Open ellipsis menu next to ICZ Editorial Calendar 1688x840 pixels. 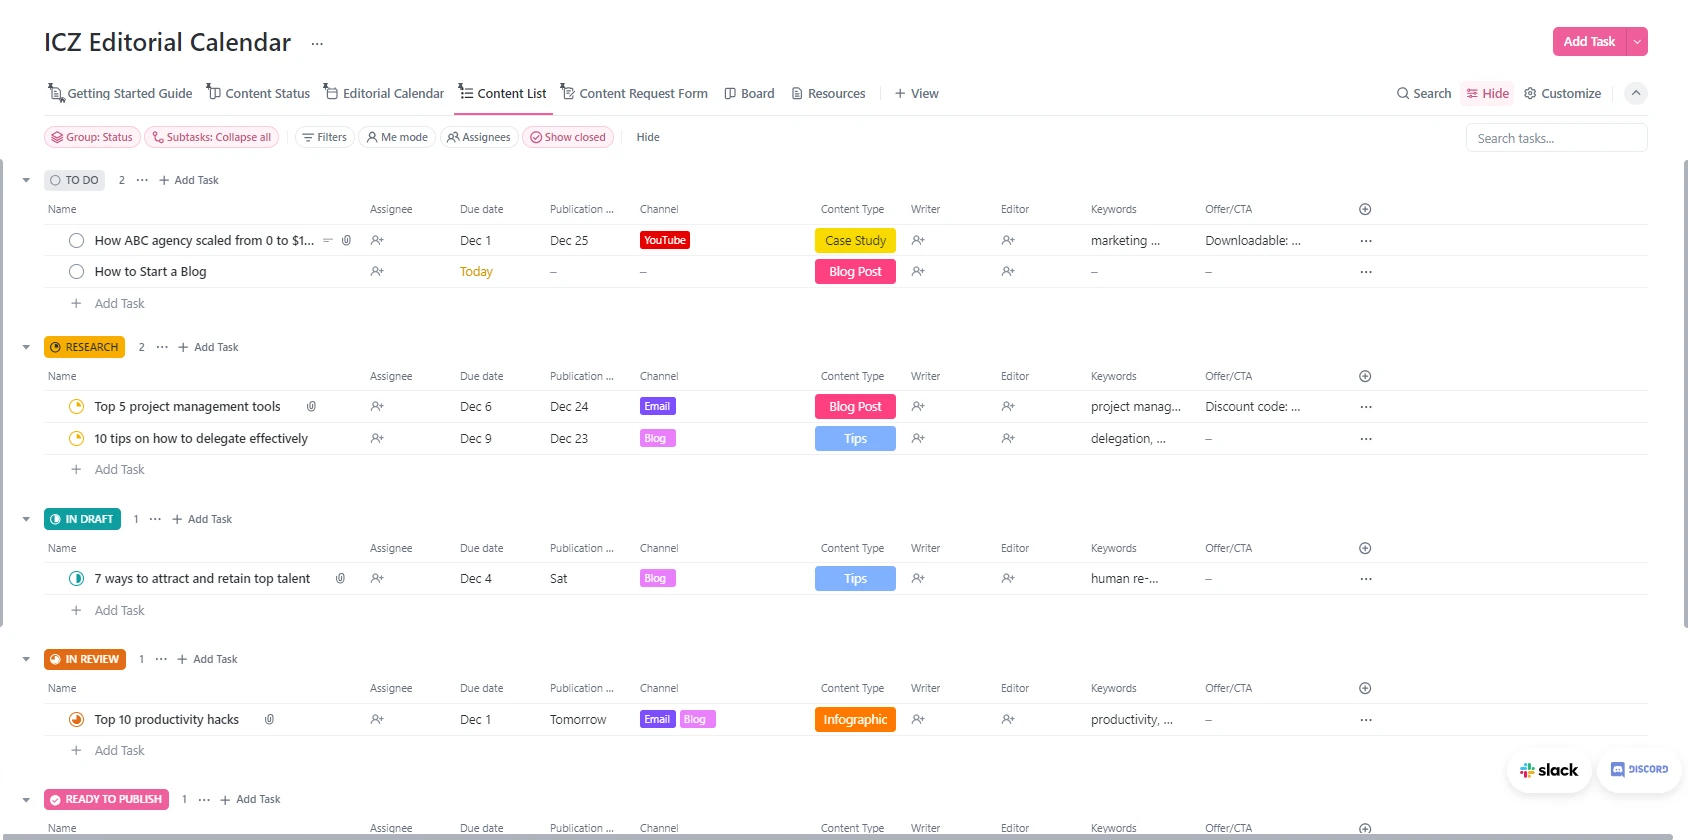click(317, 44)
